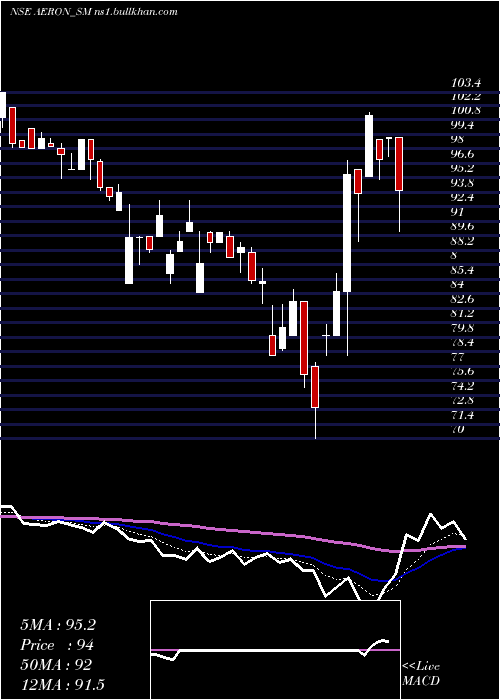This screenshot has height=700, width=500.
Task: Click the 92.4 price axis label
Action: coord(463,197)
